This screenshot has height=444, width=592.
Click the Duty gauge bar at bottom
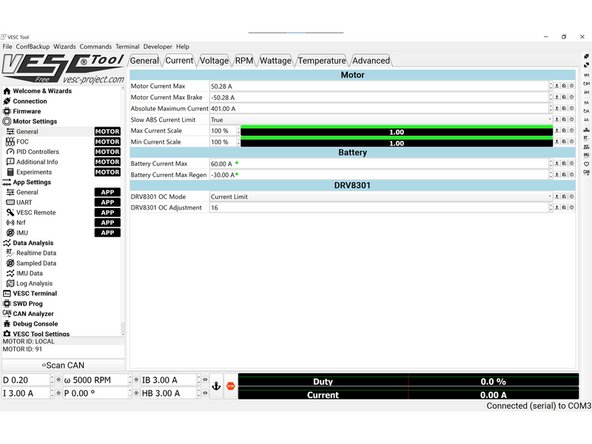408,381
